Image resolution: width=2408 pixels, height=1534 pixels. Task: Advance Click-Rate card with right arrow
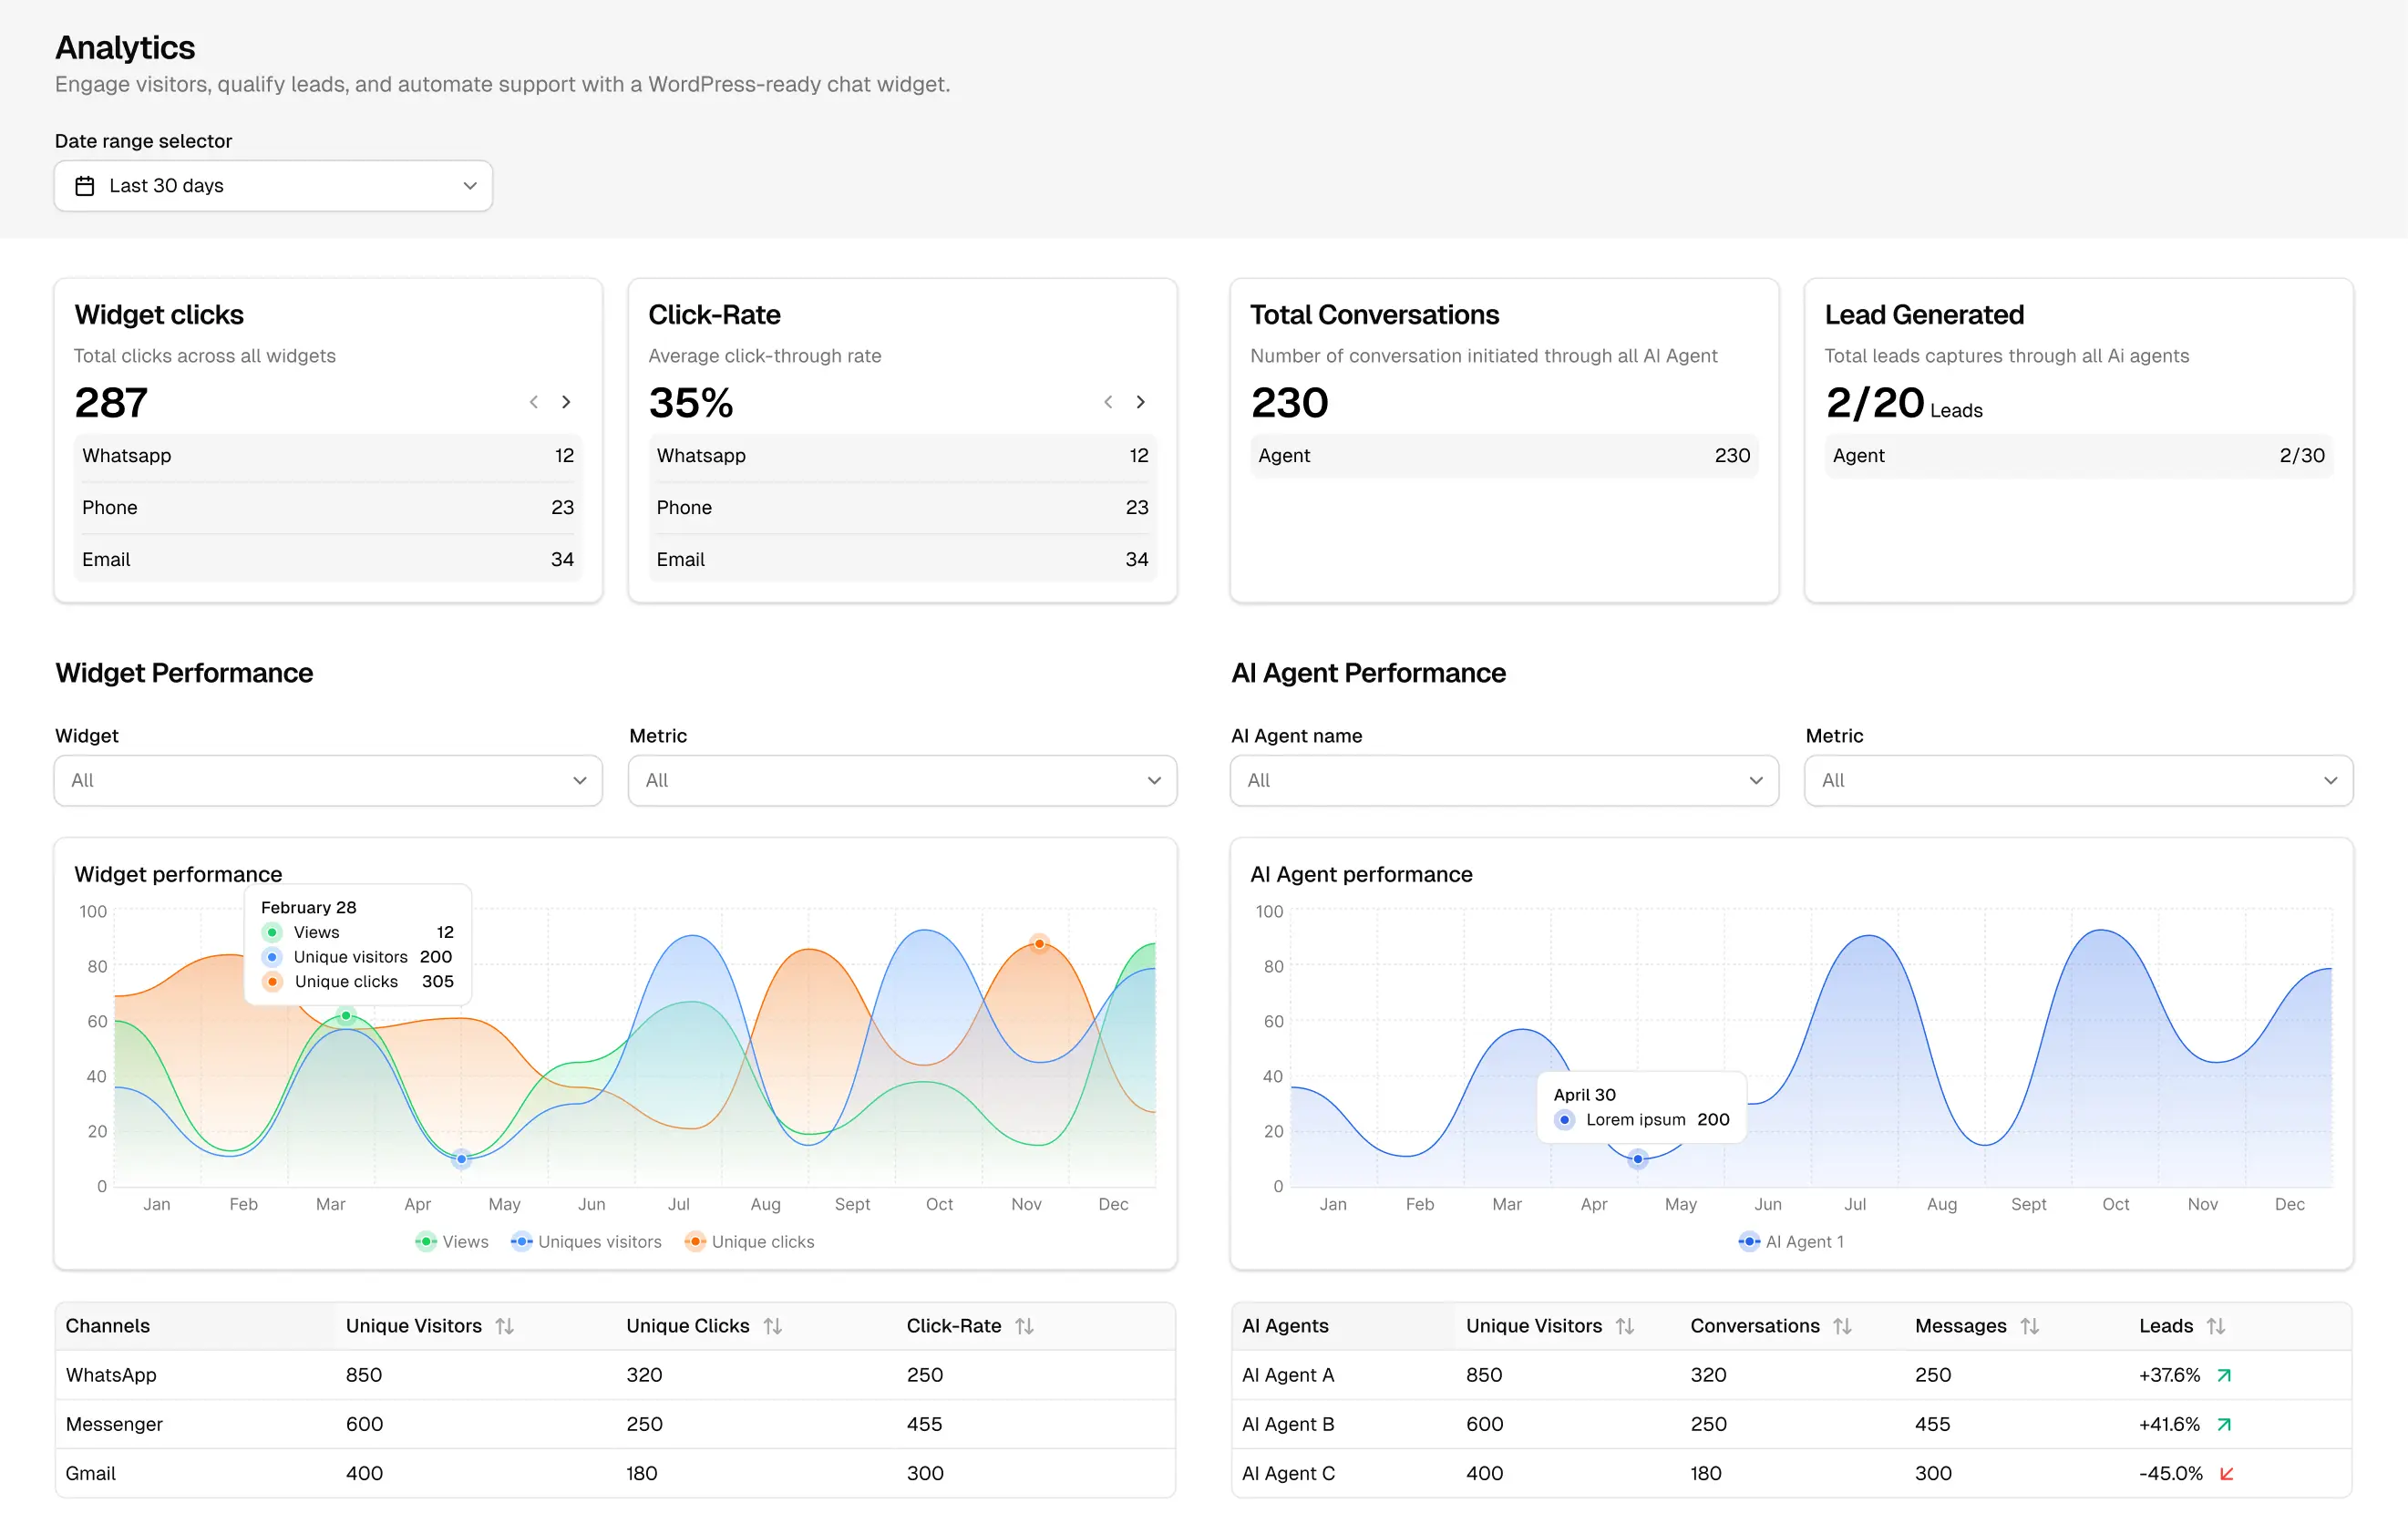(x=1140, y=402)
